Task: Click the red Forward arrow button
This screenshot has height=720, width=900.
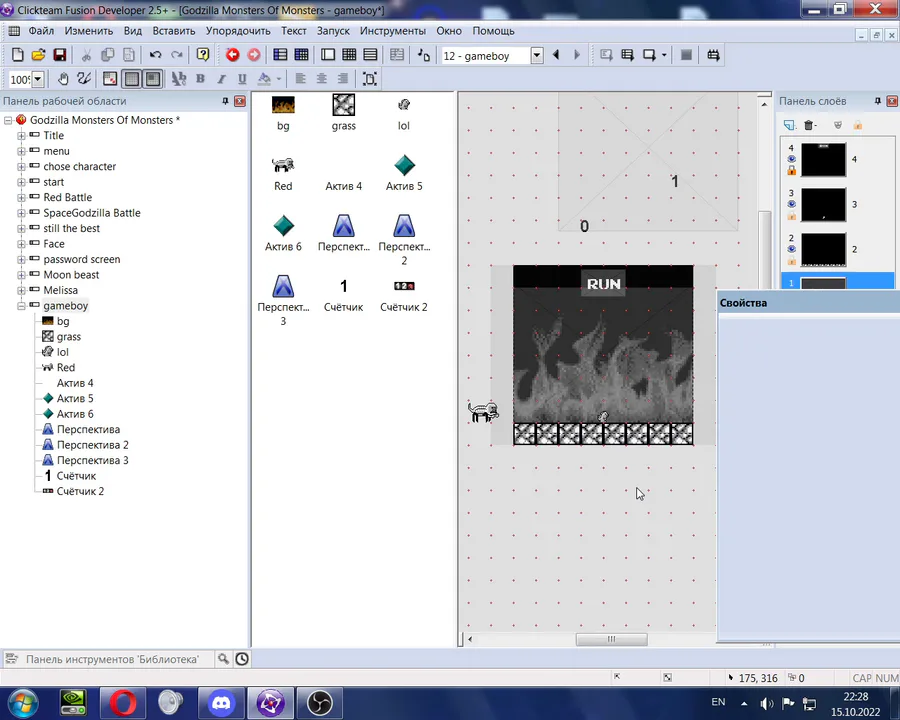Action: point(254,55)
